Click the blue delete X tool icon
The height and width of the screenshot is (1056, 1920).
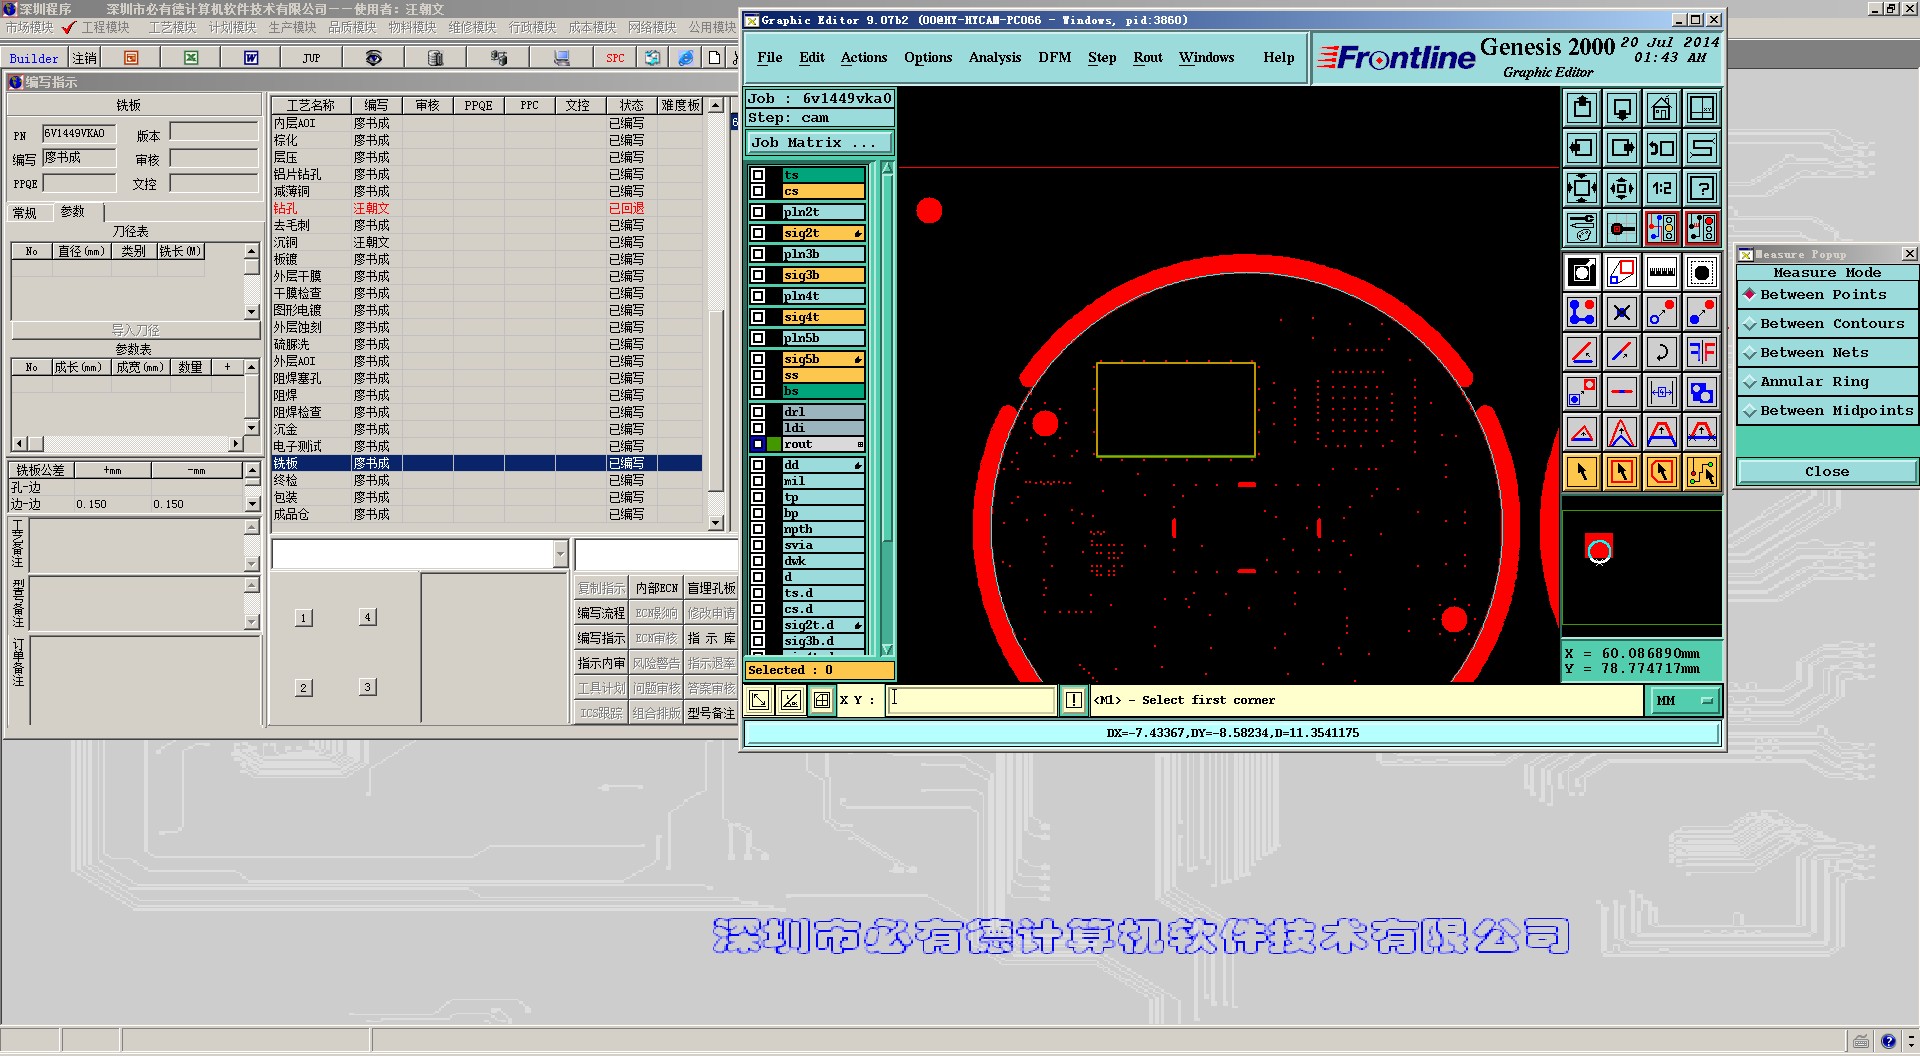pyautogui.click(x=1622, y=313)
